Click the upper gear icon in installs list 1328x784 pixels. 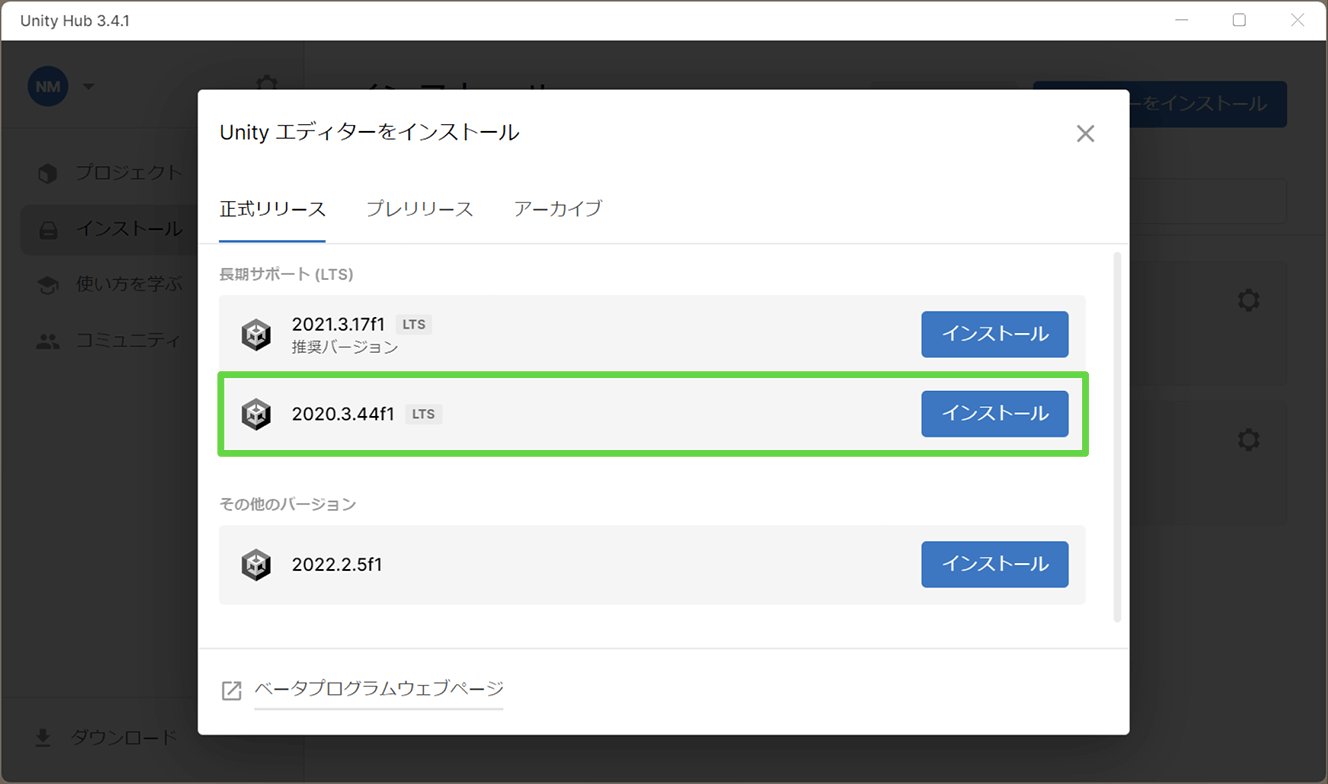click(1248, 300)
